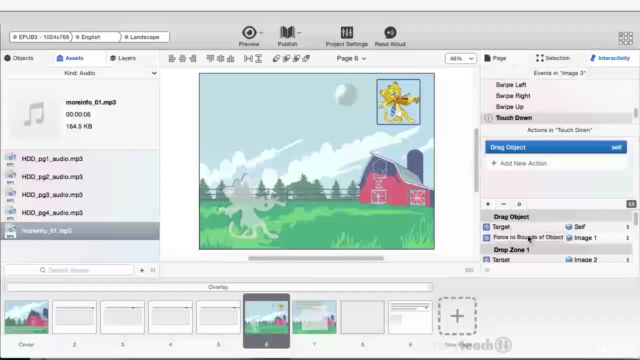This screenshot has height=360, width=640.
Task: Click the list view icon beside asset search
Action: click(x=153, y=270)
